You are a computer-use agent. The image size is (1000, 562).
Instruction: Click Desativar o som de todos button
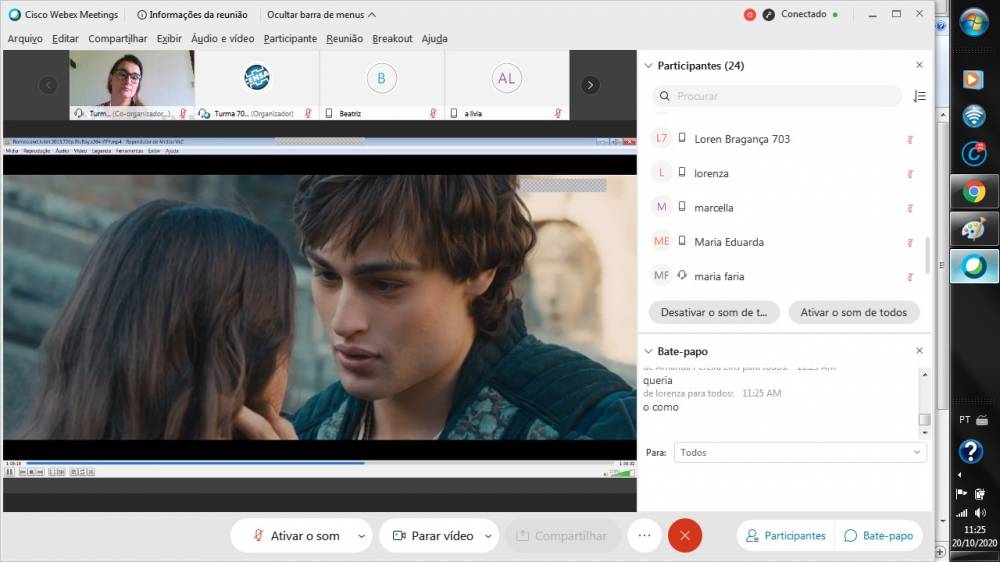pyautogui.click(x=714, y=312)
